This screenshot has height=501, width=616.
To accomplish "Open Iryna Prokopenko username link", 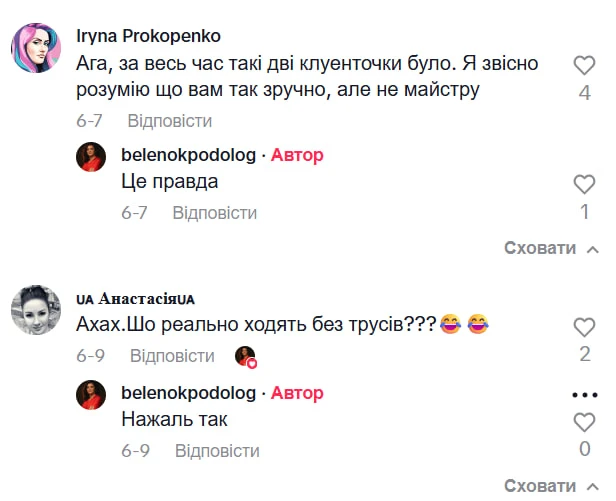I will [x=148, y=35].
